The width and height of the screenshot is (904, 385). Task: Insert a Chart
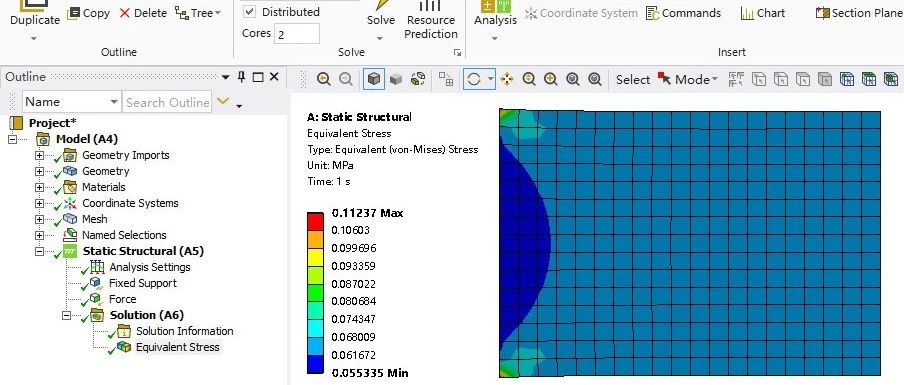[x=763, y=13]
